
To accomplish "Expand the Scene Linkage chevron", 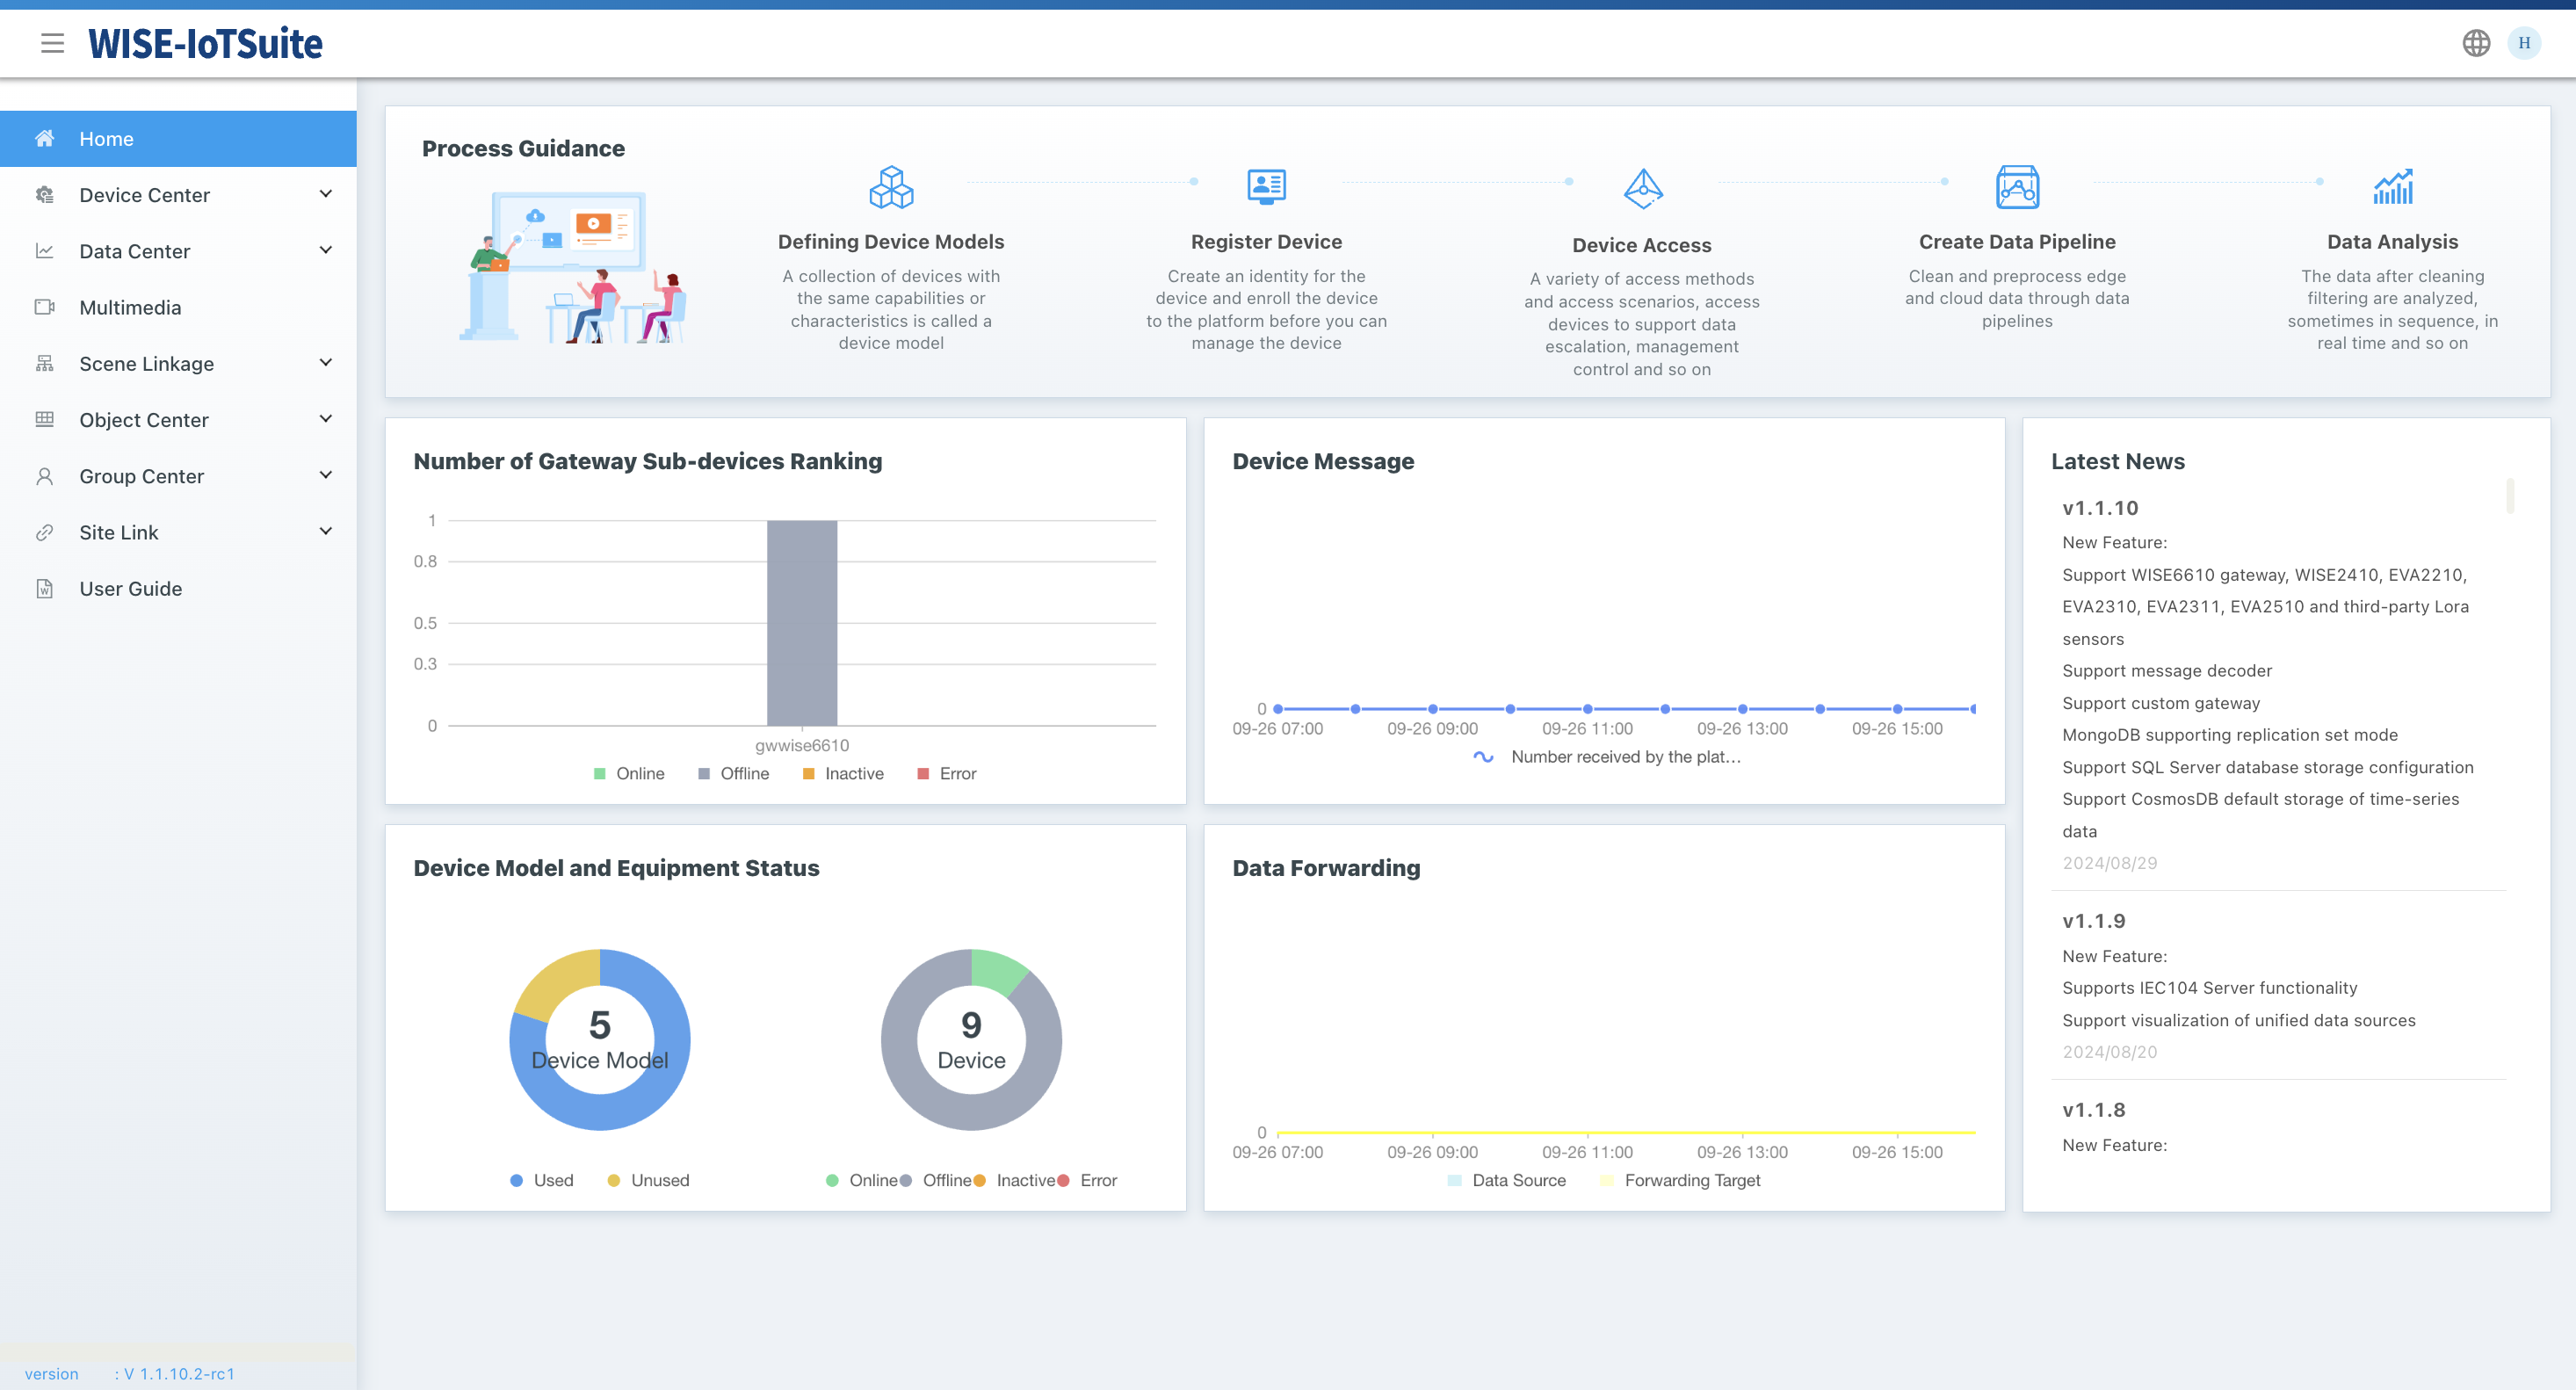I will (x=326, y=363).
